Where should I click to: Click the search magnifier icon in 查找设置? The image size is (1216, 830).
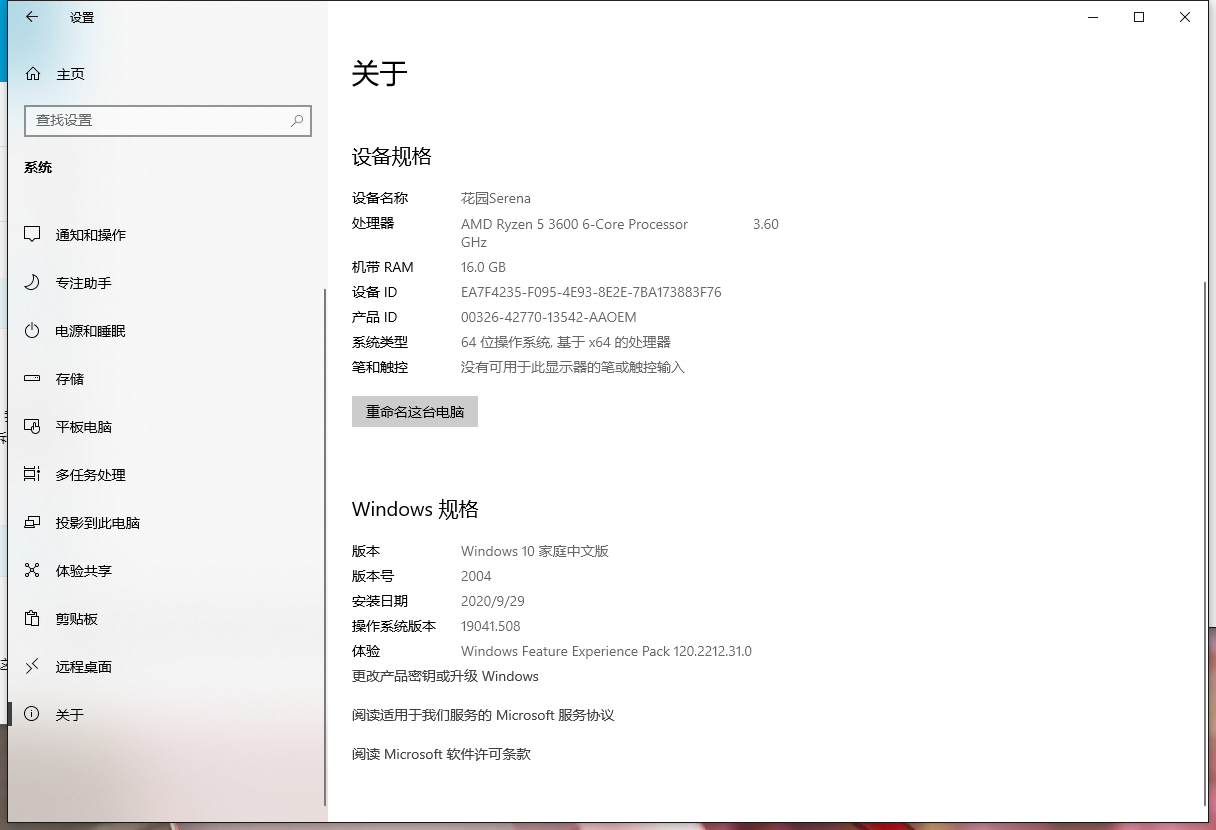pos(297,120)
